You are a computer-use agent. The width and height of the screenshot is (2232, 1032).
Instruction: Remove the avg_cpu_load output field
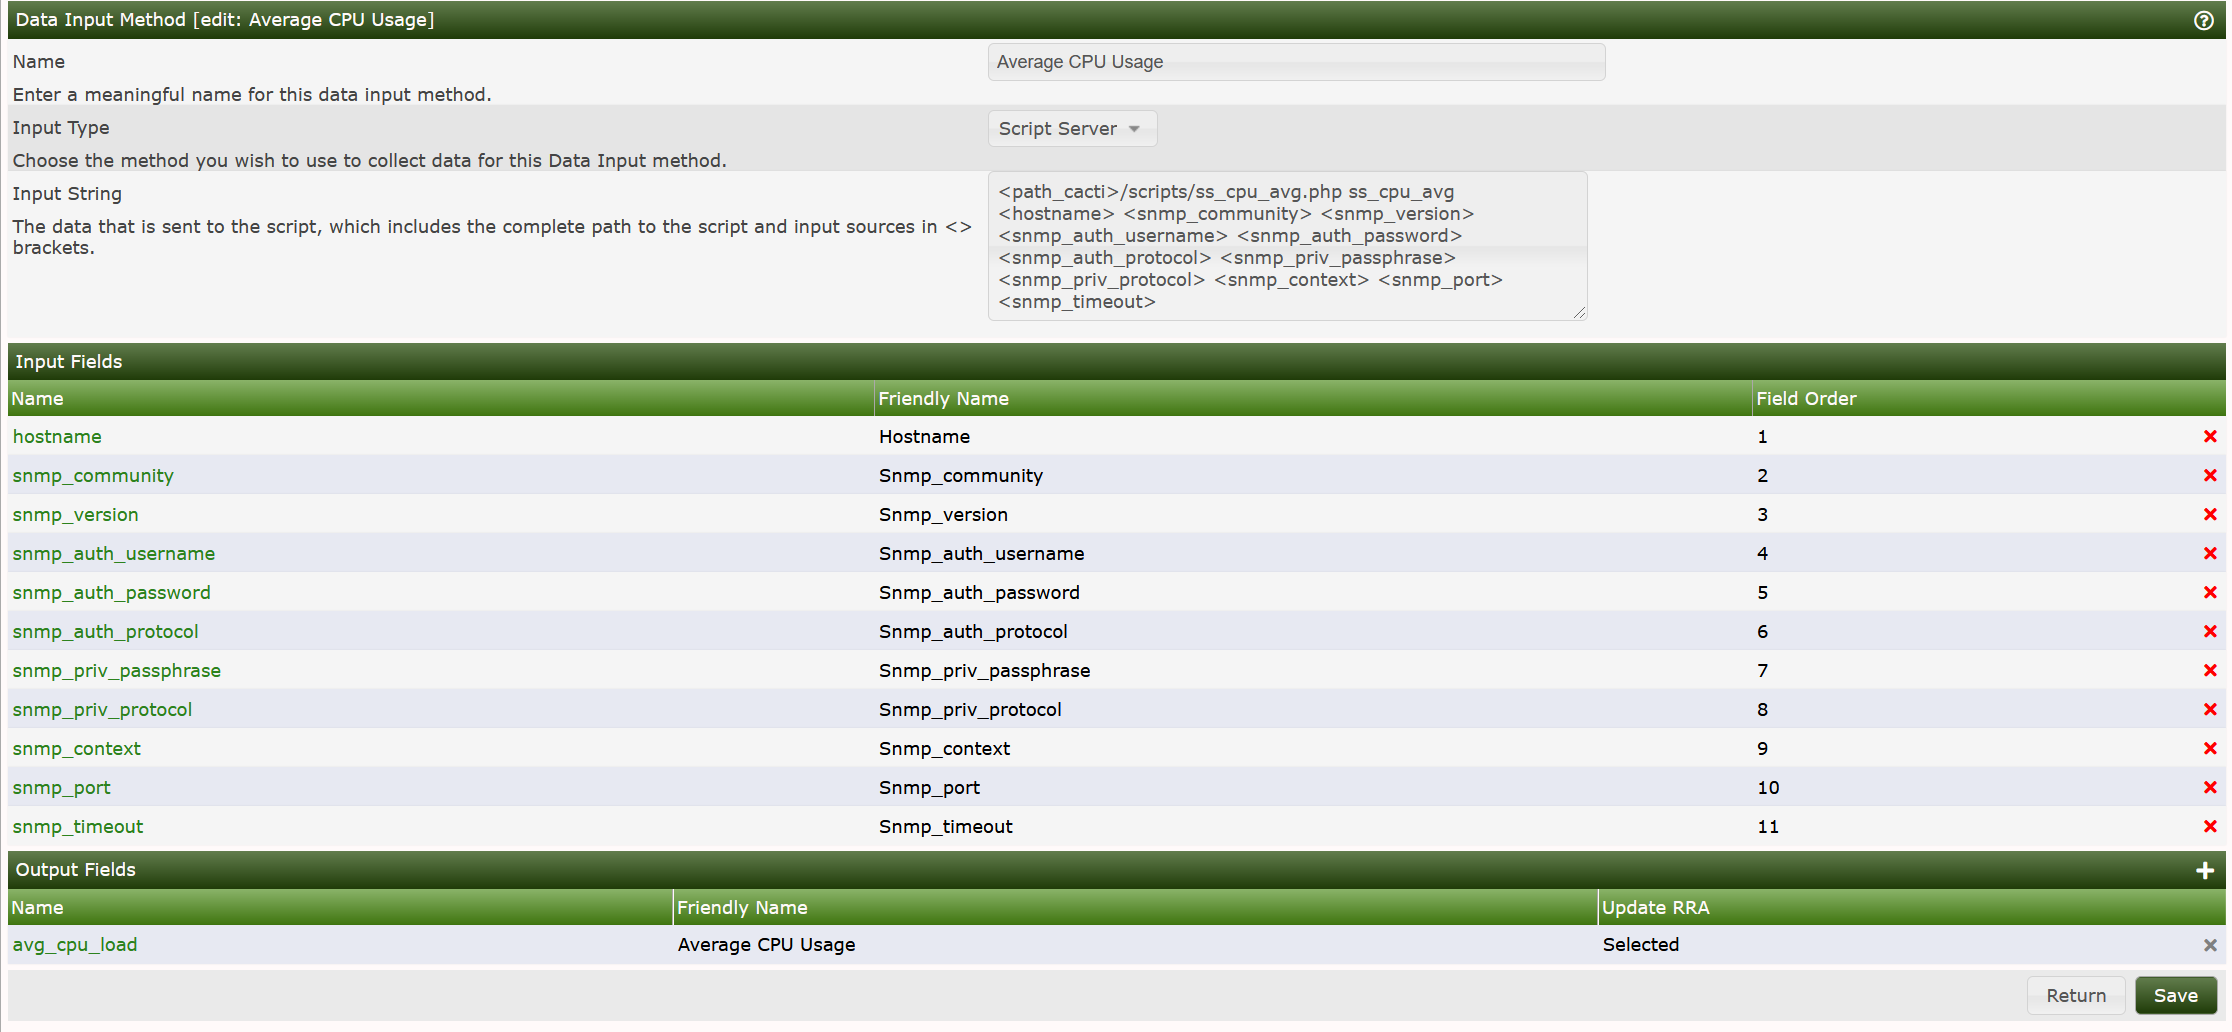coord(2210,944)
